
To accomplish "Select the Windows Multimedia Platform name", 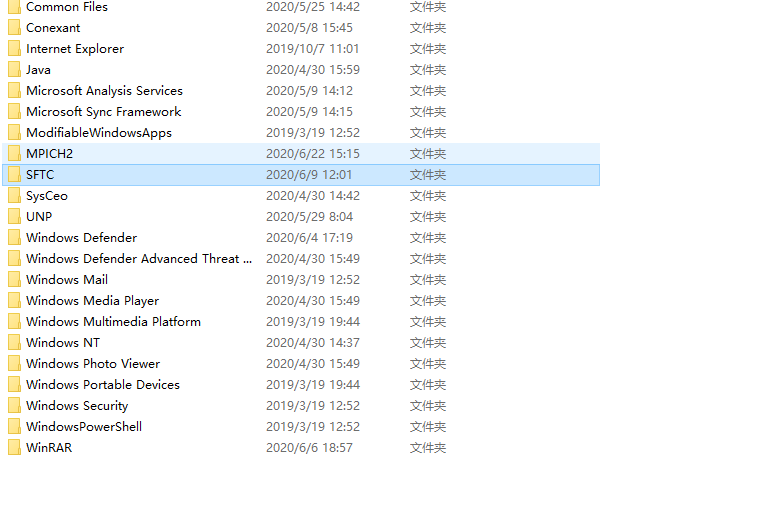I will [114, 321].
